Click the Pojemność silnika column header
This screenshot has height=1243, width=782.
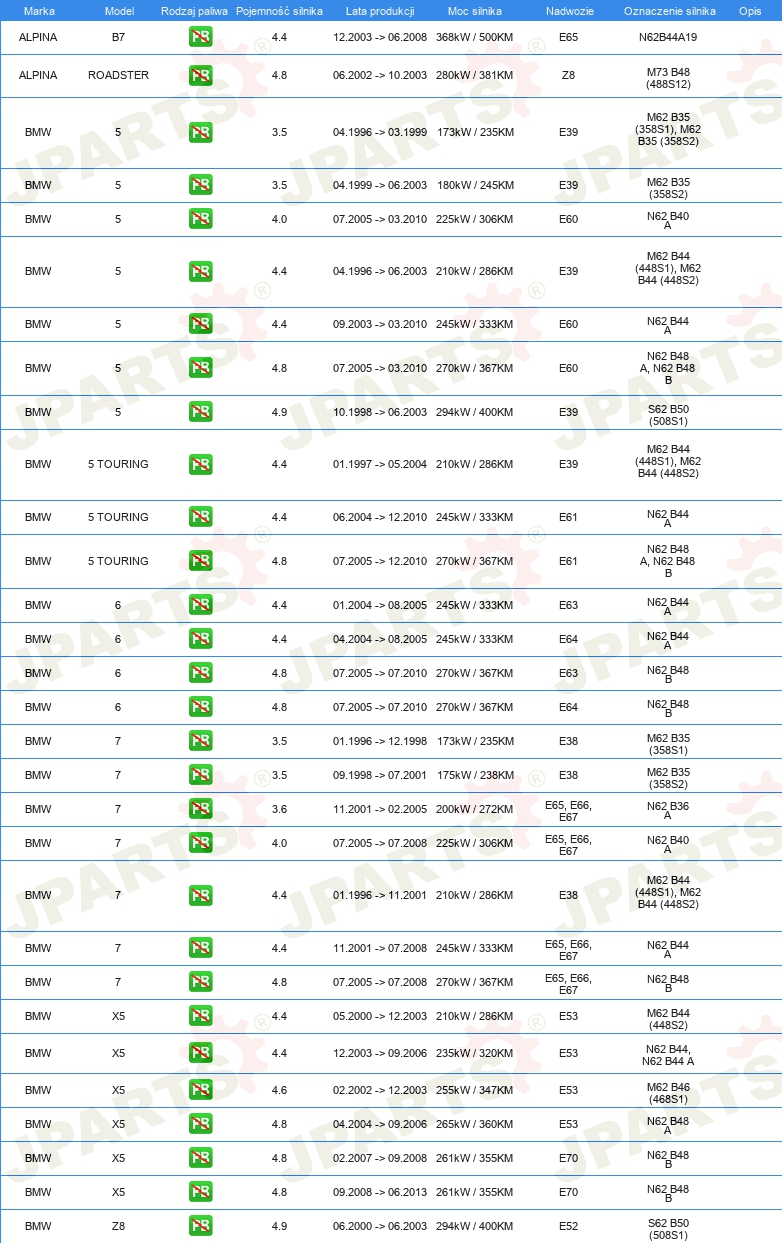pyautogui.click(x=279, y=11)
